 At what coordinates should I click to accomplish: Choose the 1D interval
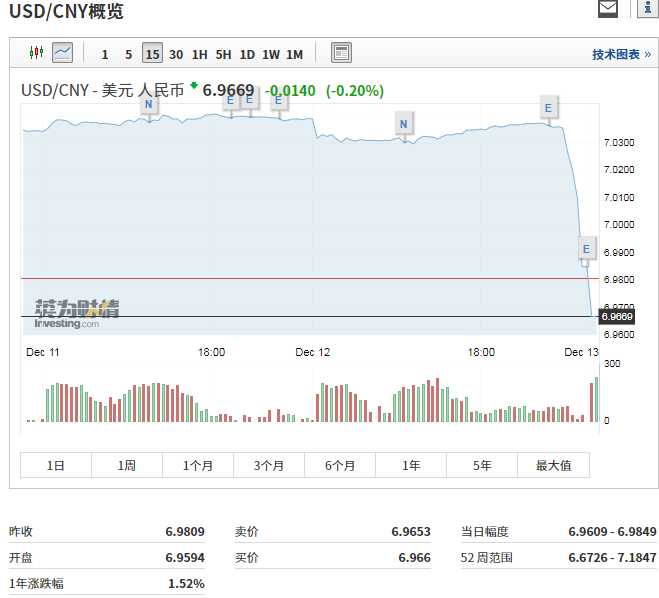click(x=247, y=54)
